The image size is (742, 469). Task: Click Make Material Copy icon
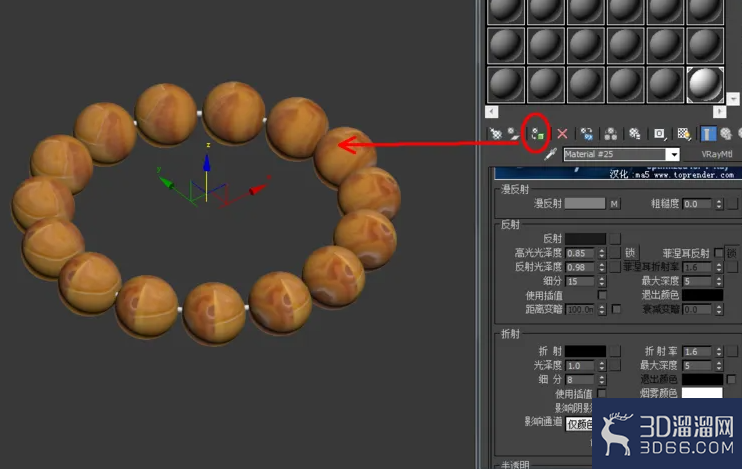click(x=587, y=134)
